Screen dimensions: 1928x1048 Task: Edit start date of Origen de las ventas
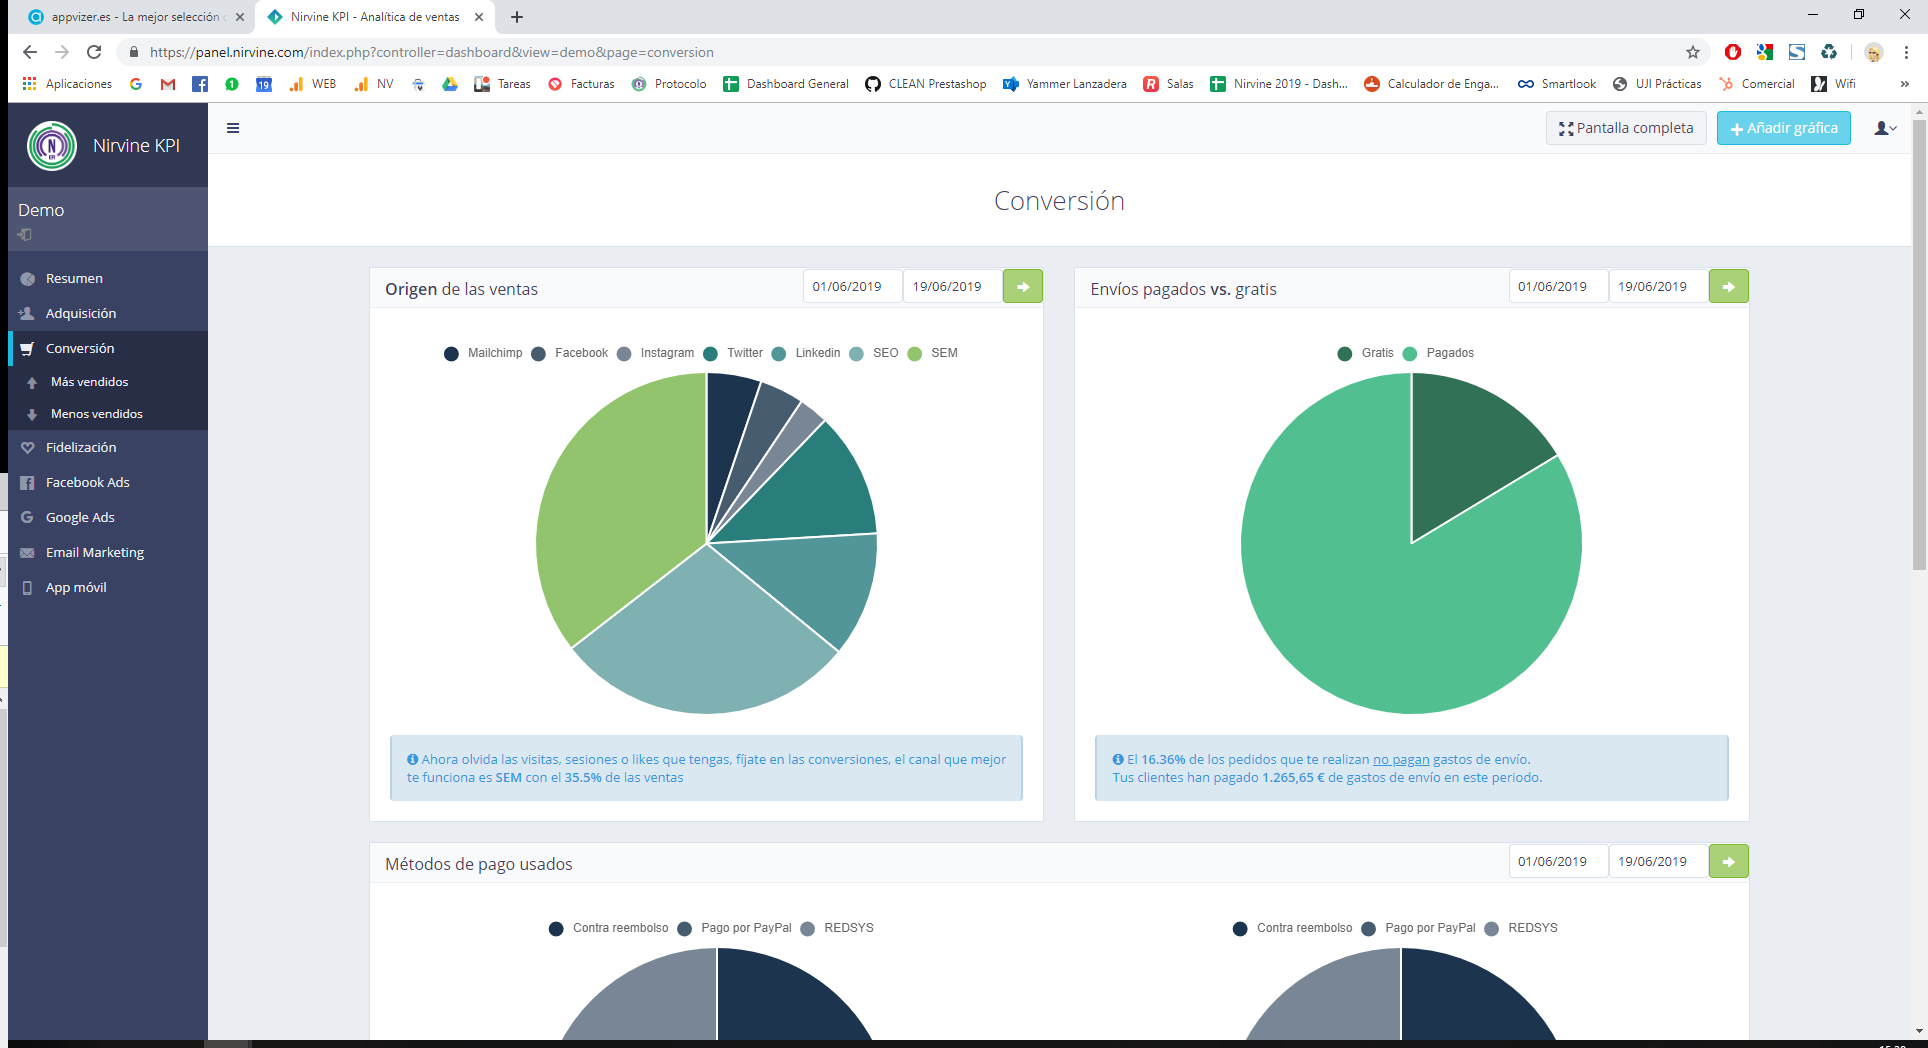pyautogui.click(x=853, y=286)
